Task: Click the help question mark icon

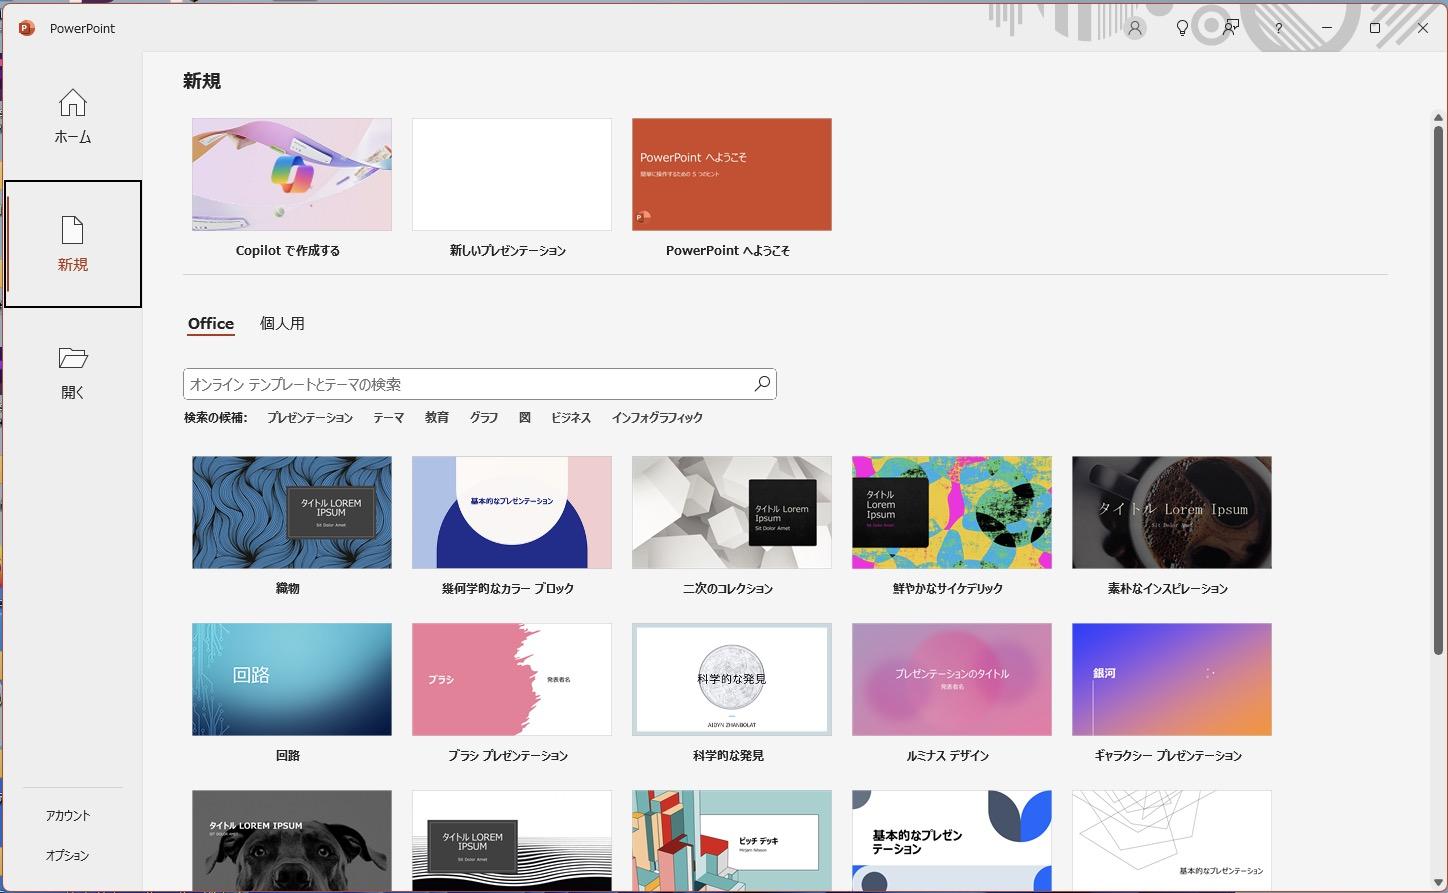Action: (1278, 28)
